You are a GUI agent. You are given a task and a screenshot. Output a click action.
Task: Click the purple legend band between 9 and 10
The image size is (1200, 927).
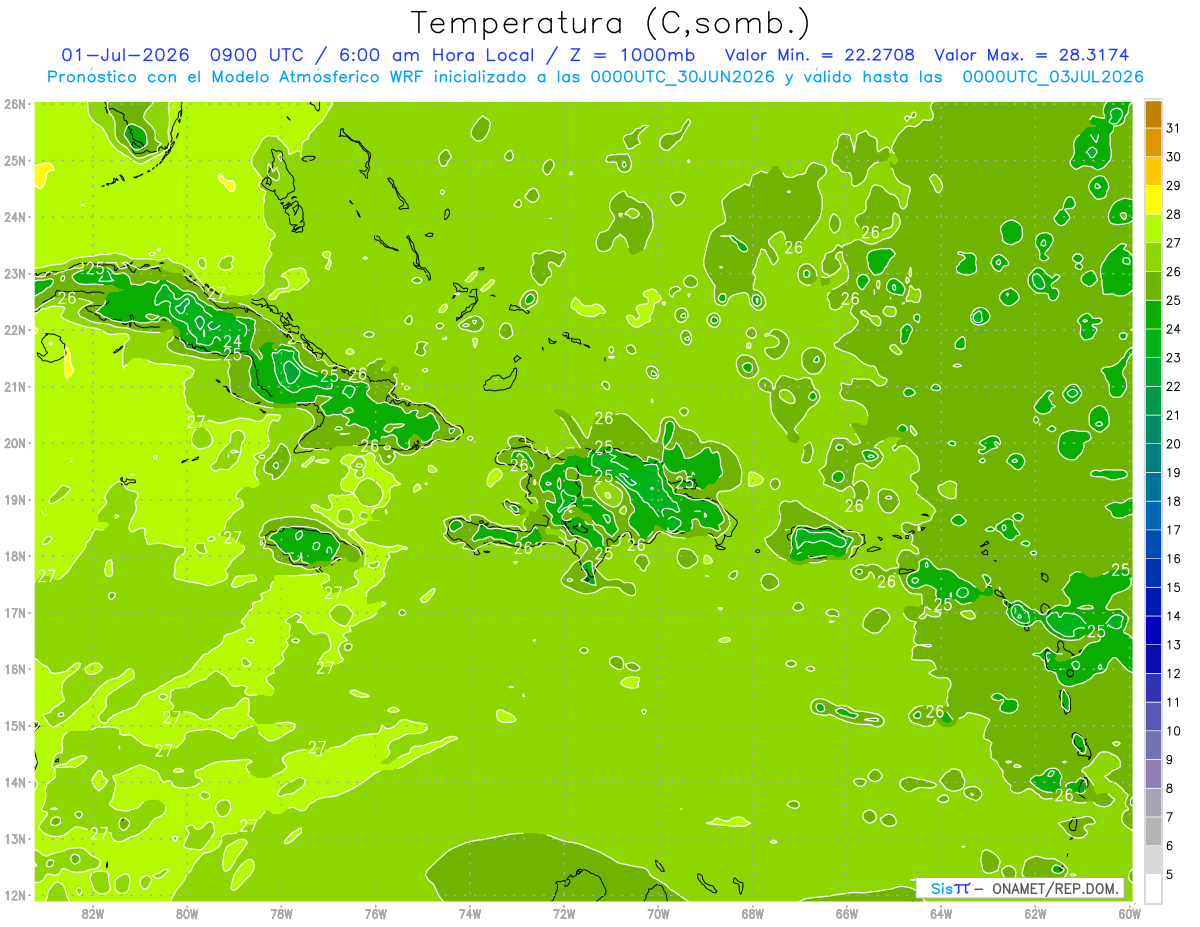1153,745
